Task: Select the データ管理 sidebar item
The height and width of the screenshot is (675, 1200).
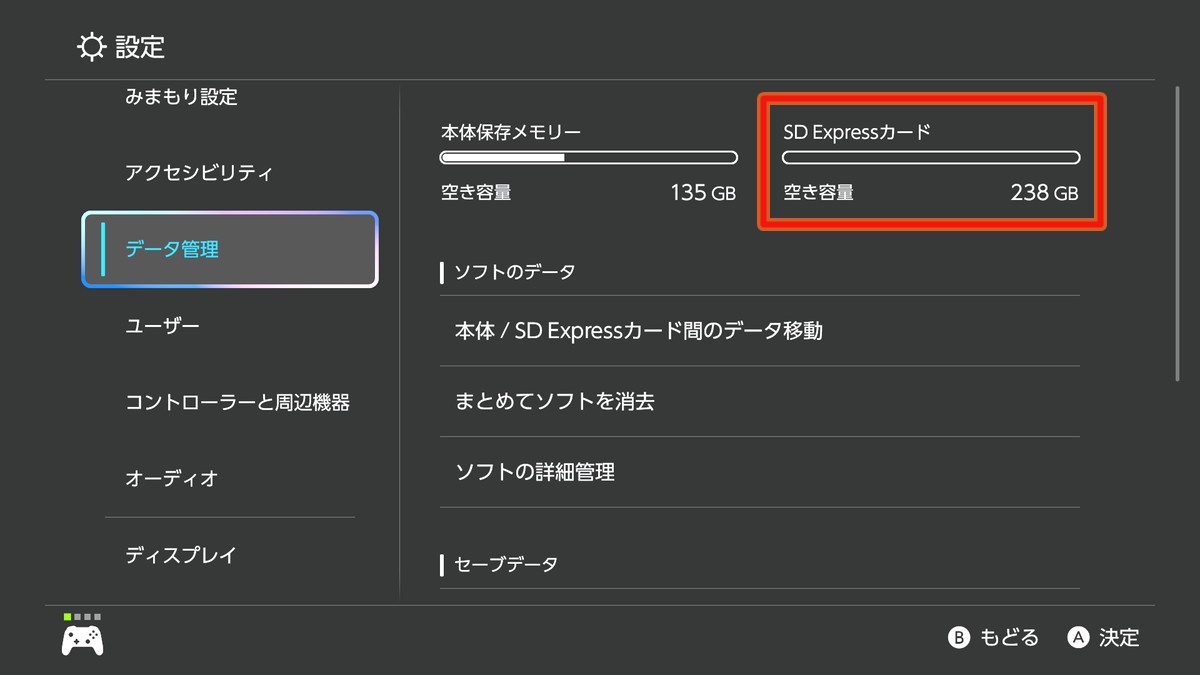Action: click(230, 250)
